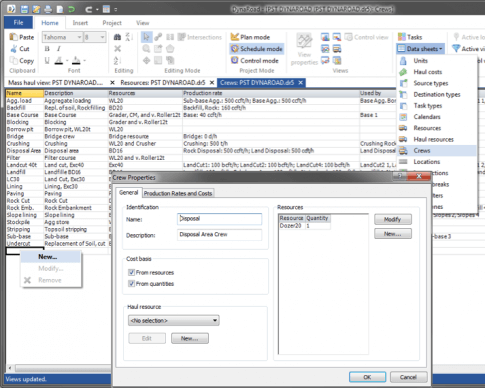This screenshot has width=485, height=388.
Task: Toggle the From resources checkbox
Action: click(131, 272)
